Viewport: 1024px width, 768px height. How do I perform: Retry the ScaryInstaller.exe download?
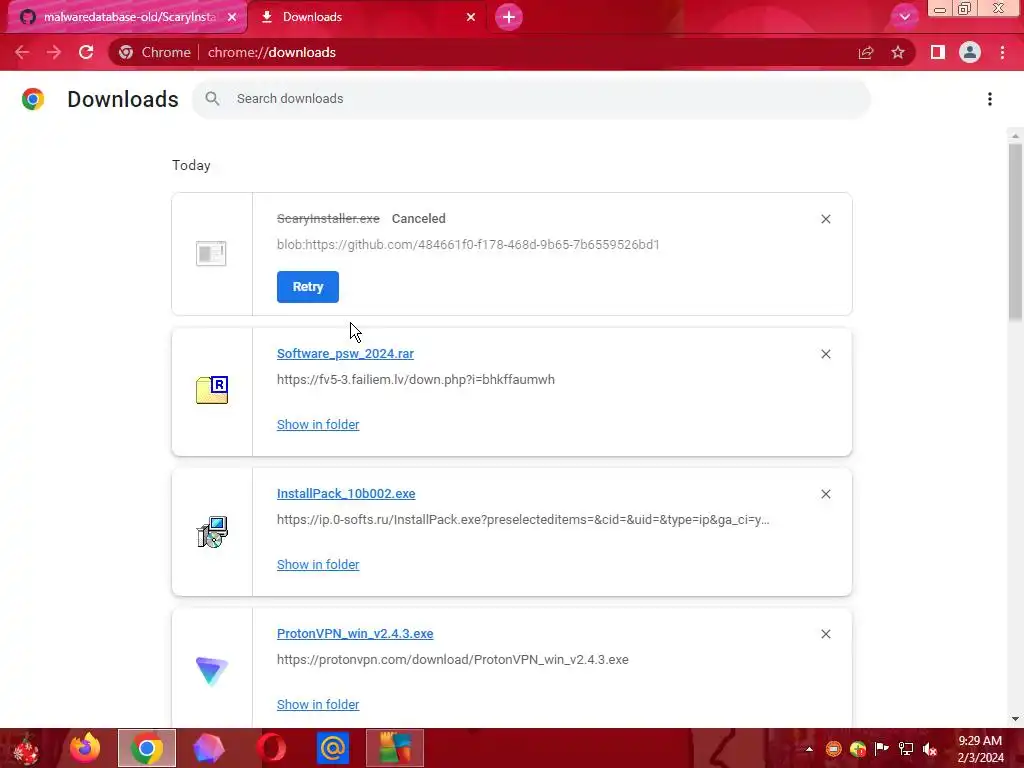[308, 287]
